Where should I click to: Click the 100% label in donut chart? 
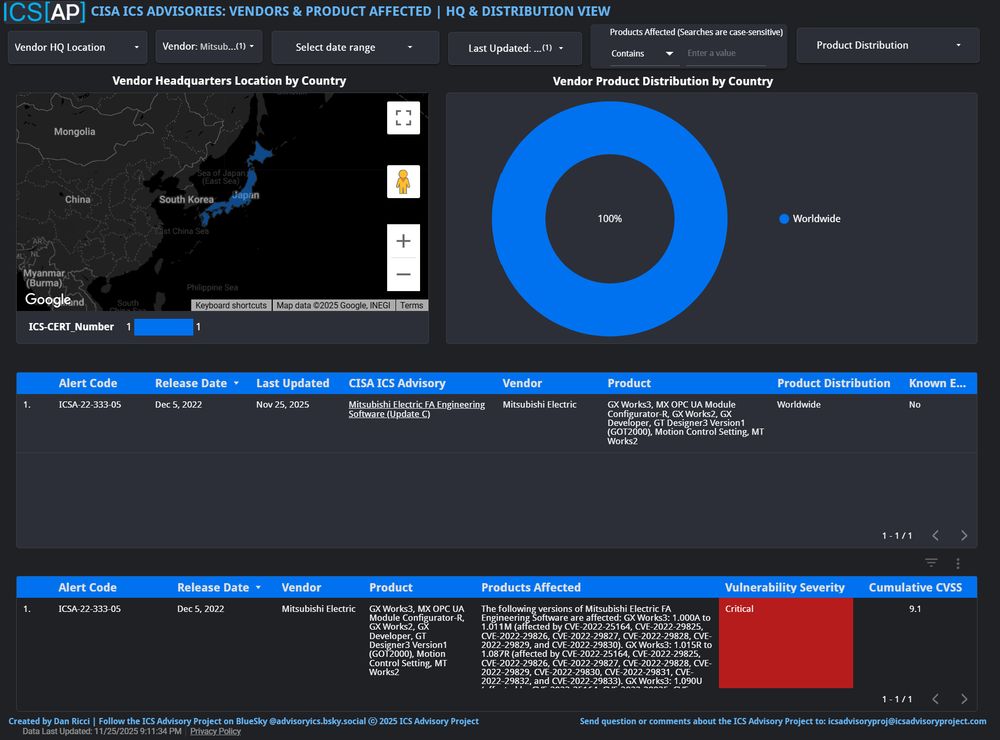[610, 219]
